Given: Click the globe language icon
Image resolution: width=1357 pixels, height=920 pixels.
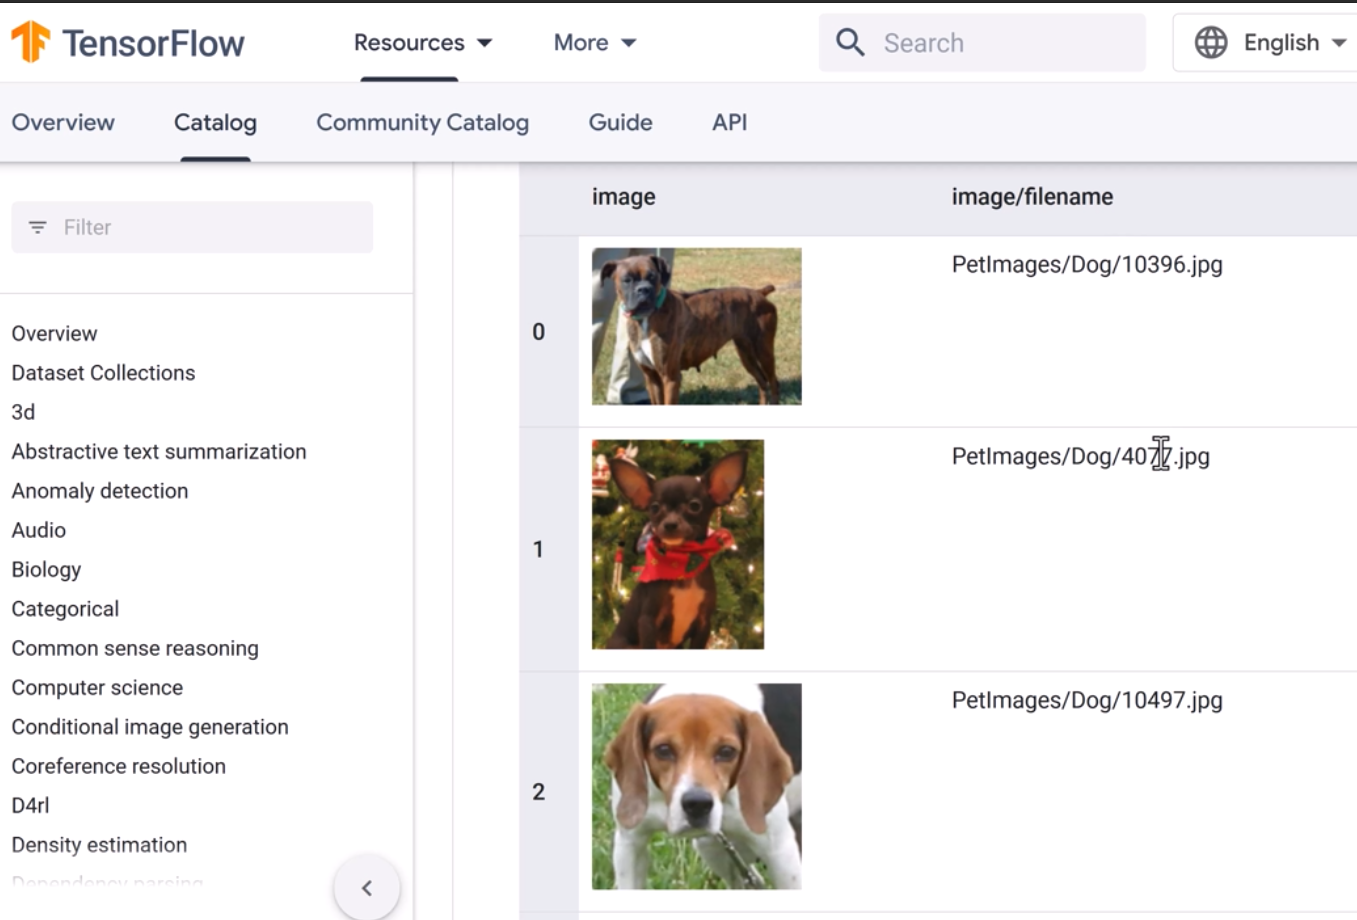Looking at the screenshot, I should point(1210,42).
